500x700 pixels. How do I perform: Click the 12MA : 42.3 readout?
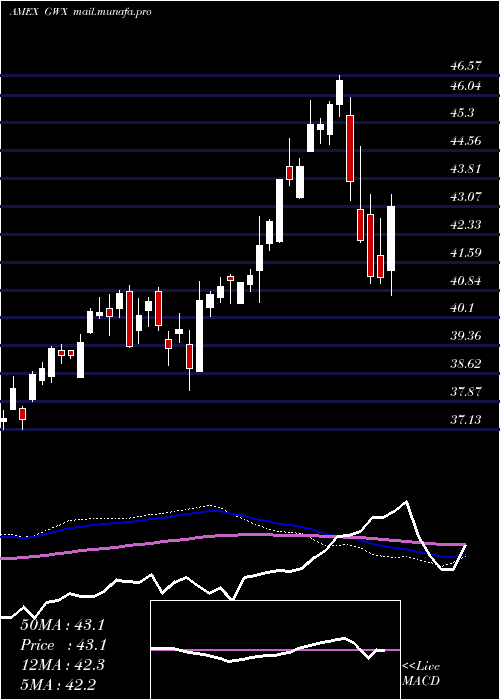pos(62,665)
